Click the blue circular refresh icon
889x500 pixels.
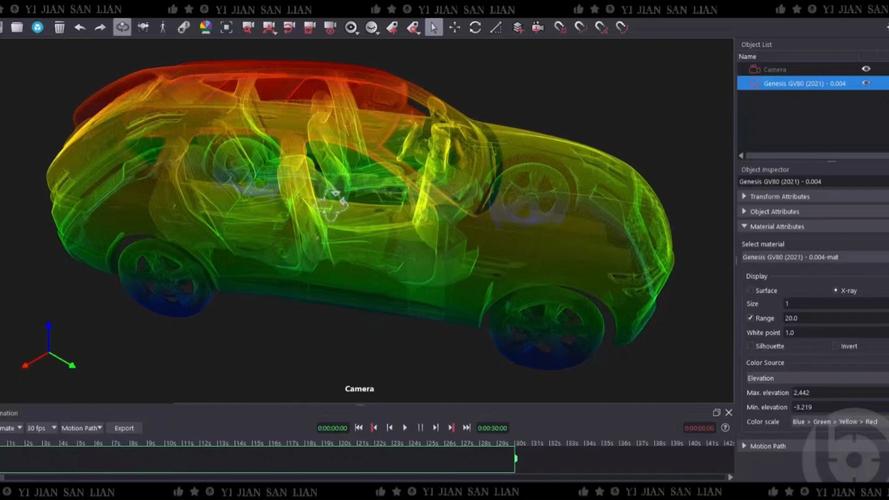click(37, 27)
